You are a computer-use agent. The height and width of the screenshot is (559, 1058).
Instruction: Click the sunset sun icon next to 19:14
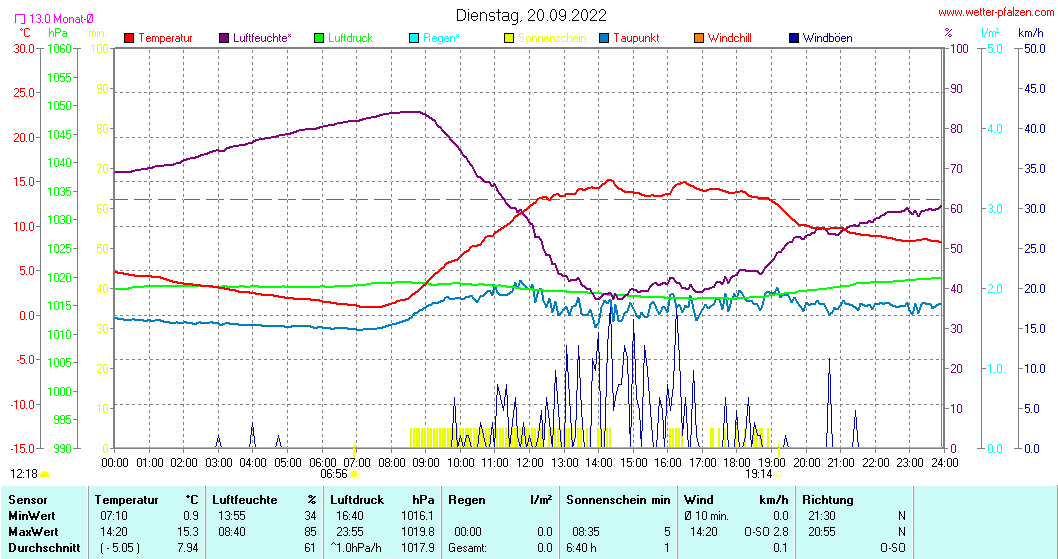tap(779, 474)
